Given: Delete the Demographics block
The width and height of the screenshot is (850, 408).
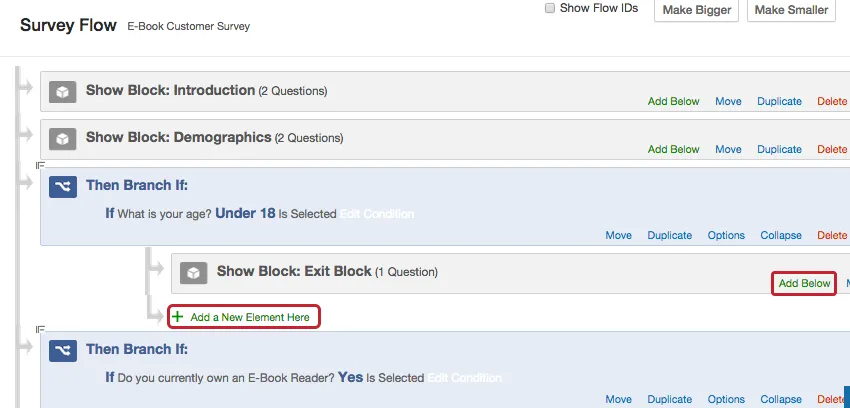Looking at the screenshot, I should (832, 150).
